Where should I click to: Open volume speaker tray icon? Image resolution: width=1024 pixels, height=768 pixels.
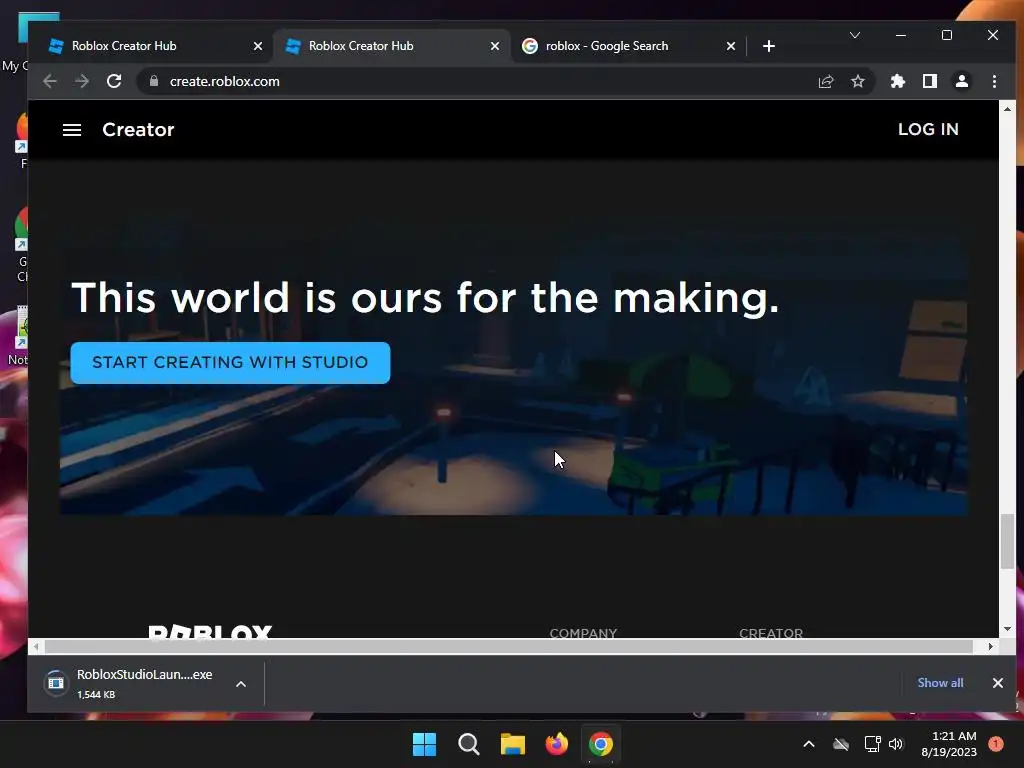(896, 744)
